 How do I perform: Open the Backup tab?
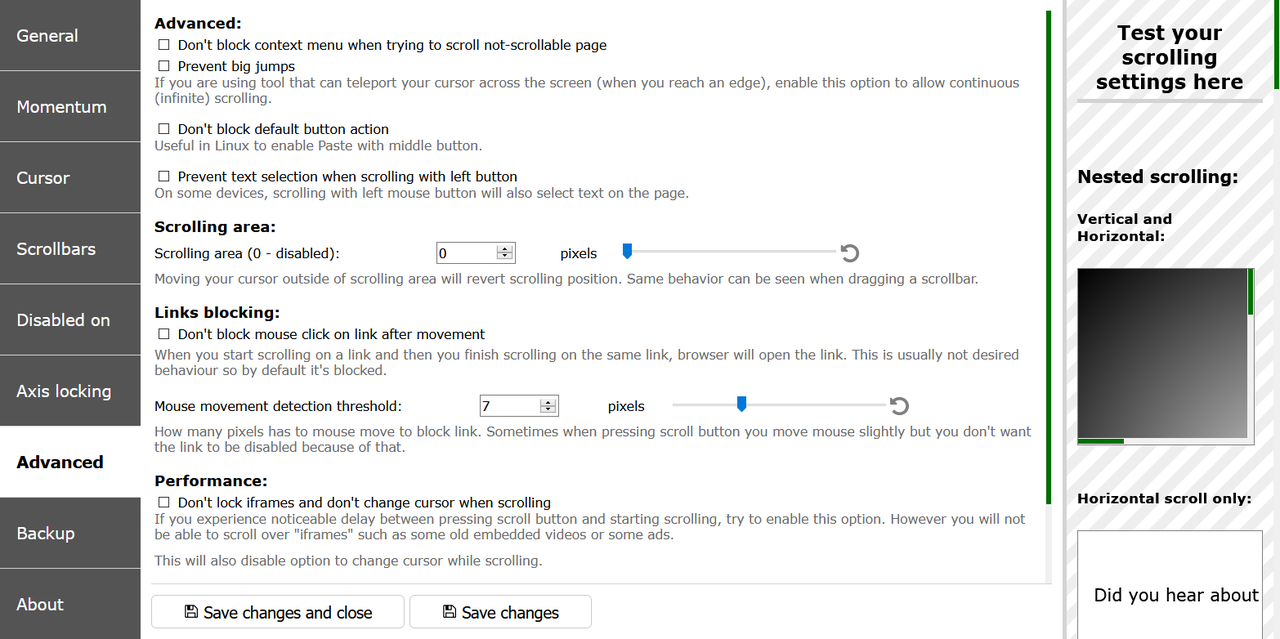pyautogui.click(x=70, y=532)
